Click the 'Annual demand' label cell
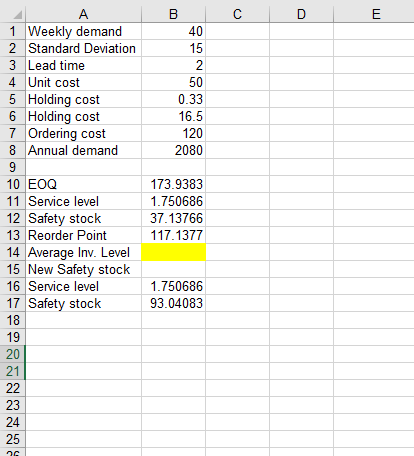Screen dimensions: 414x456 point(83,150)
